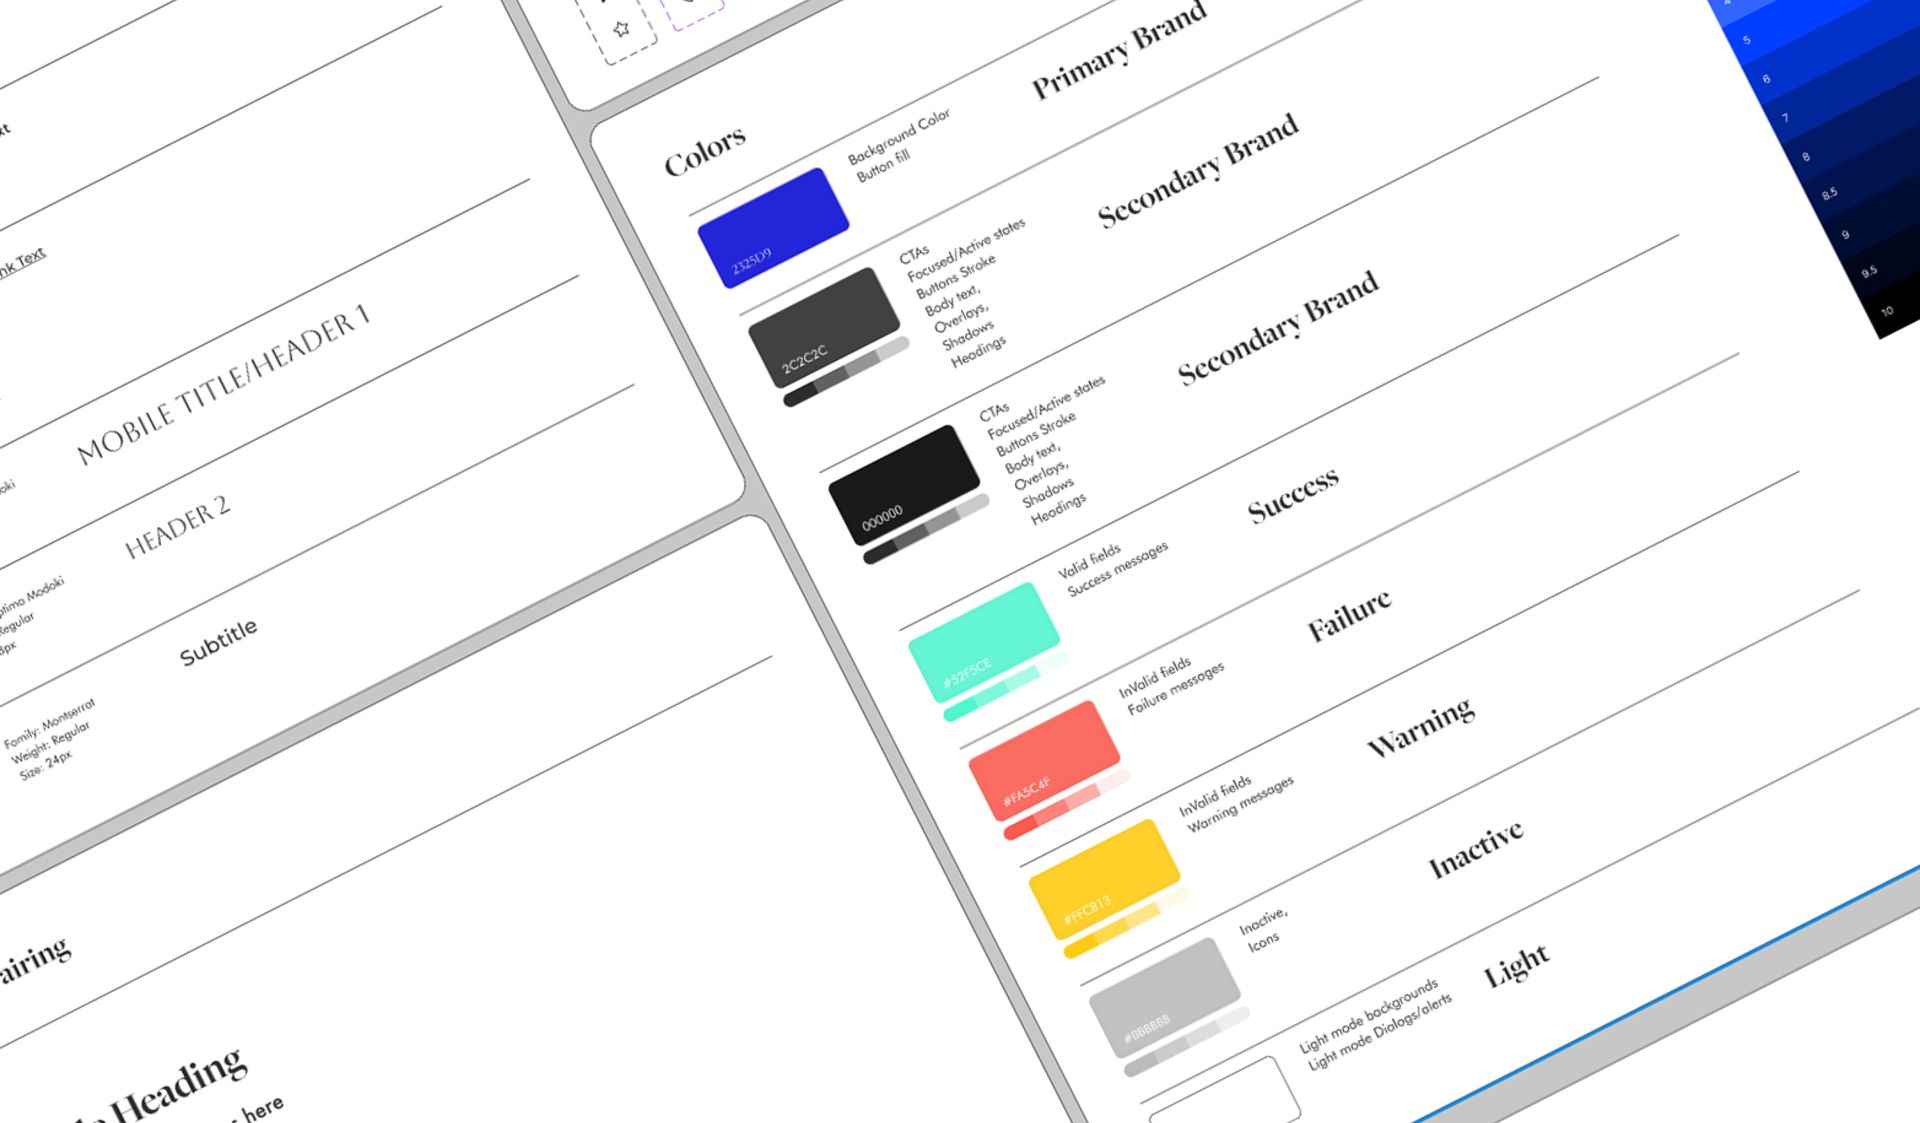The height and width of the screenshot is (1123, 1920).
Task: Click the tint strip under the 2C2C2C swatch
Action: pos(847,371)
